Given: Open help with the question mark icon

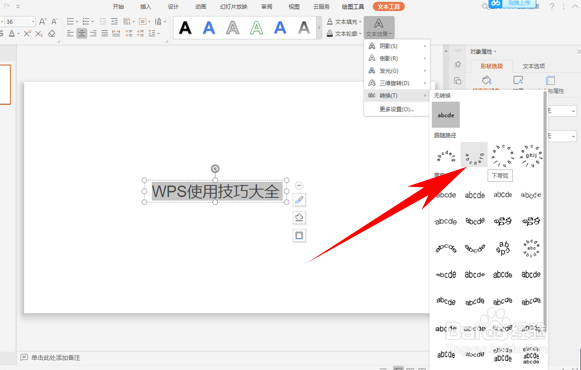Looking at the screenshot, I should [x=552, y=6].
